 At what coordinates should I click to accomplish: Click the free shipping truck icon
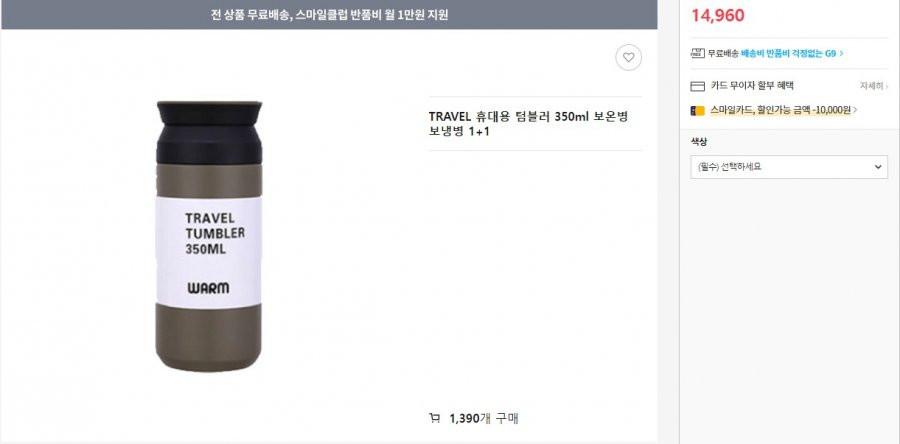coord(697,53)
